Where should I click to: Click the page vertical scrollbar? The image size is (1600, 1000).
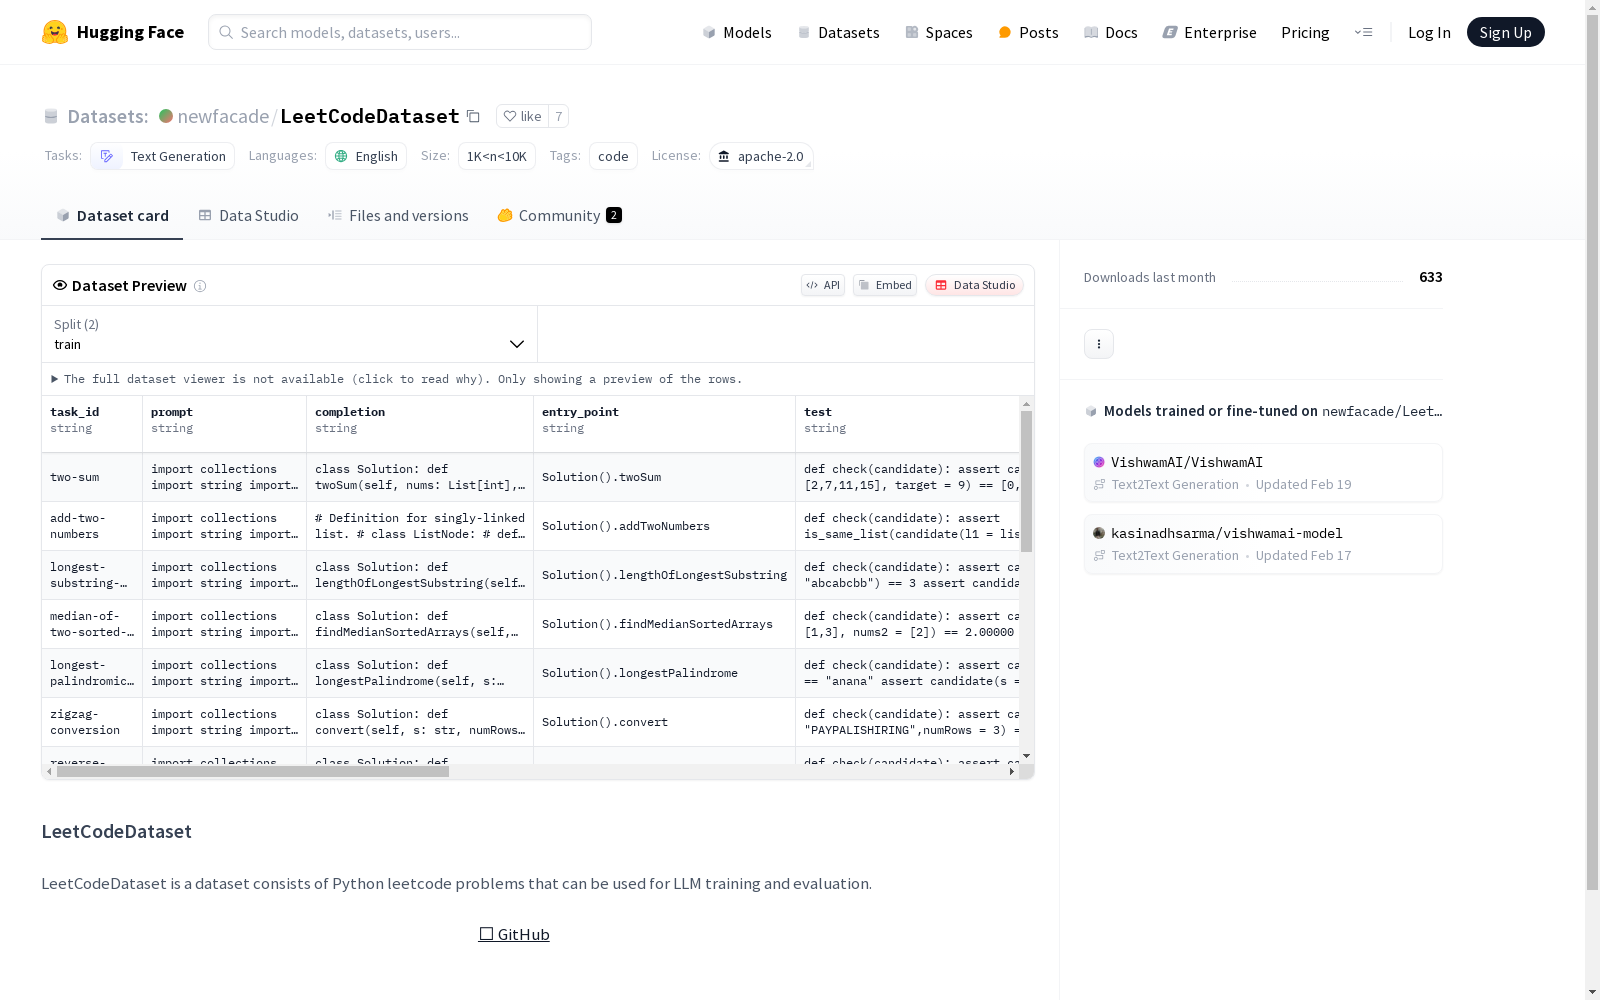point(1592,450)
